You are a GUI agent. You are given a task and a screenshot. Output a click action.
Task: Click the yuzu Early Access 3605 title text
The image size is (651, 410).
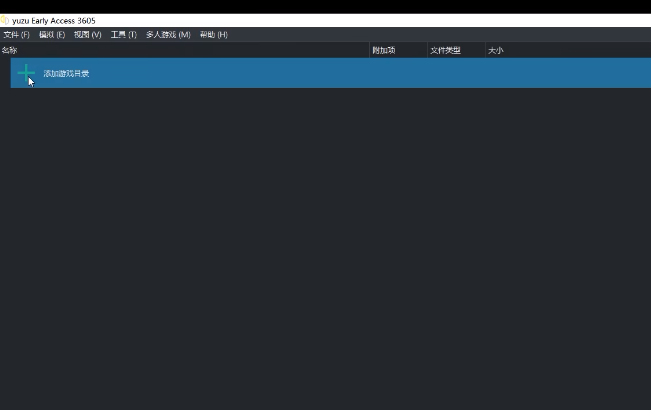tap(54, 20)
